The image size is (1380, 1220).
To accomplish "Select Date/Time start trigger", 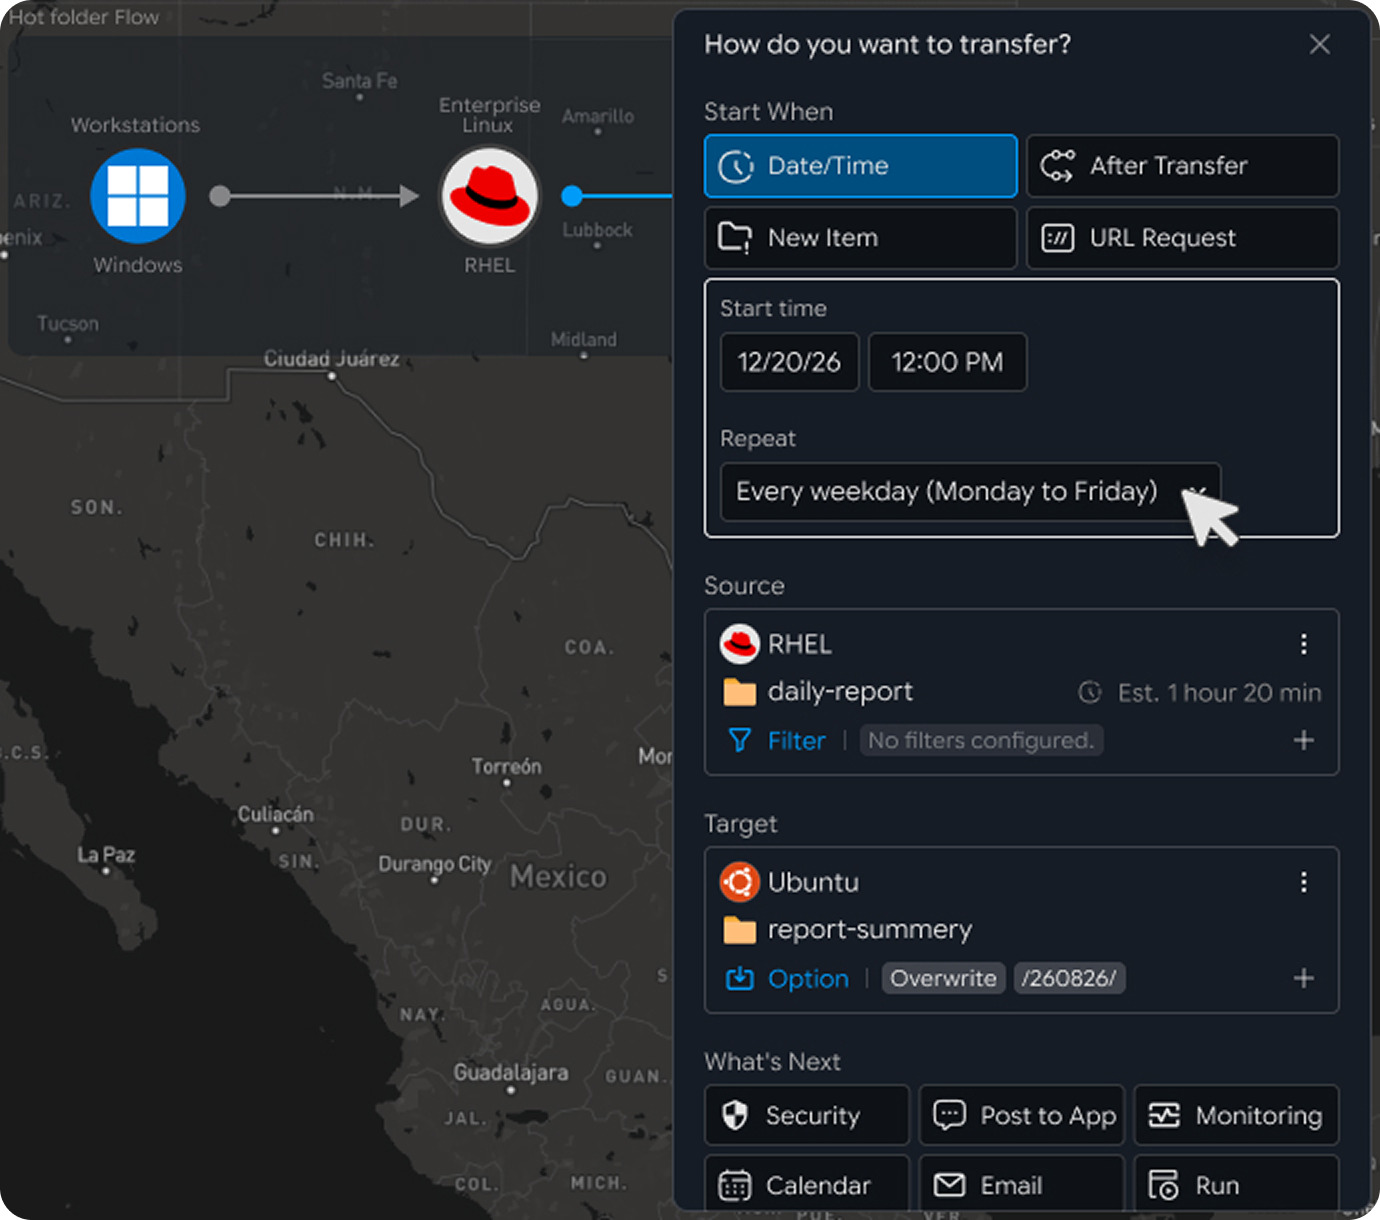I will click(x=861, y=166).
